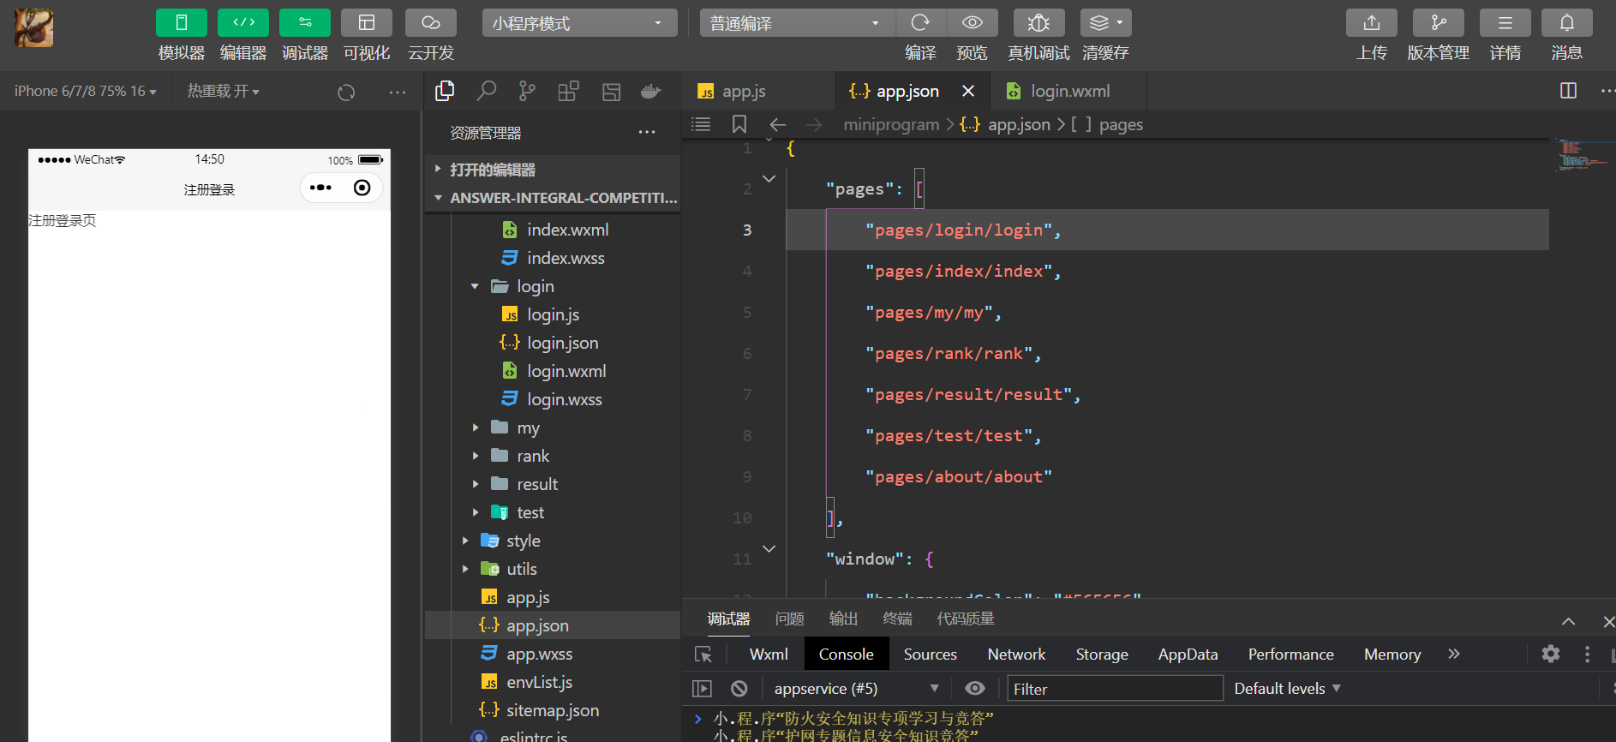Image resolution: width=1616 pixels, height=742 pixels.
Task: Collapse the ANSWER-INTEGRAL-COMPETITI project root
Action: pos(553,198)
